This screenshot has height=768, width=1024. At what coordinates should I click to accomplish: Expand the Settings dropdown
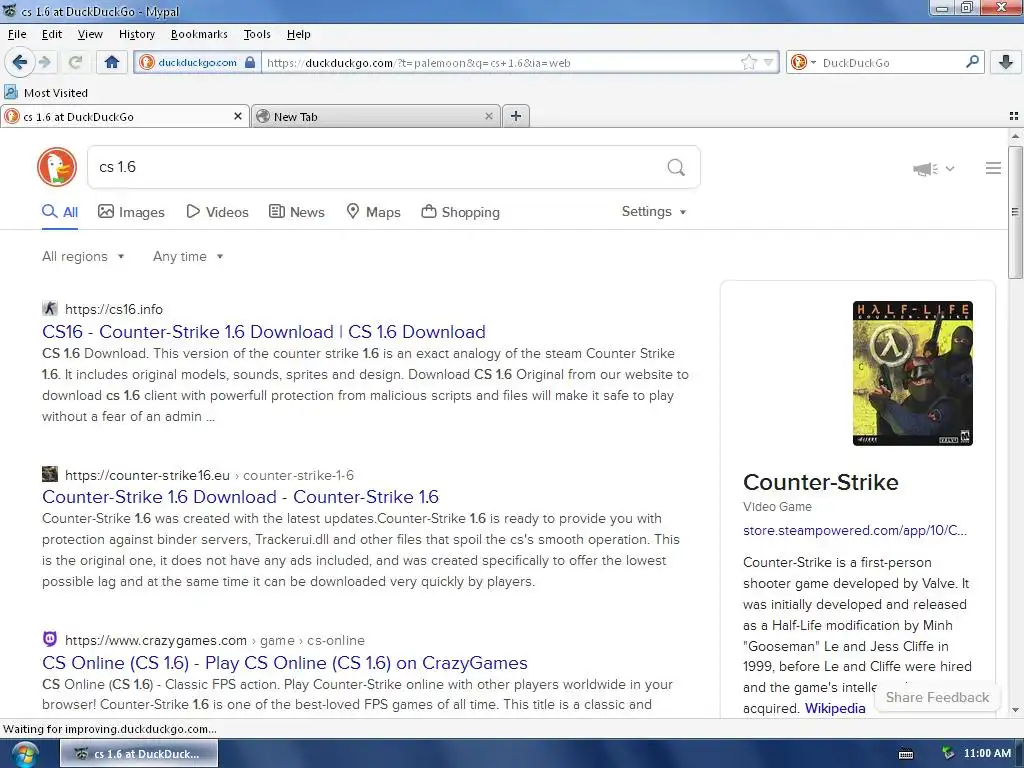(x=654, y=212)
